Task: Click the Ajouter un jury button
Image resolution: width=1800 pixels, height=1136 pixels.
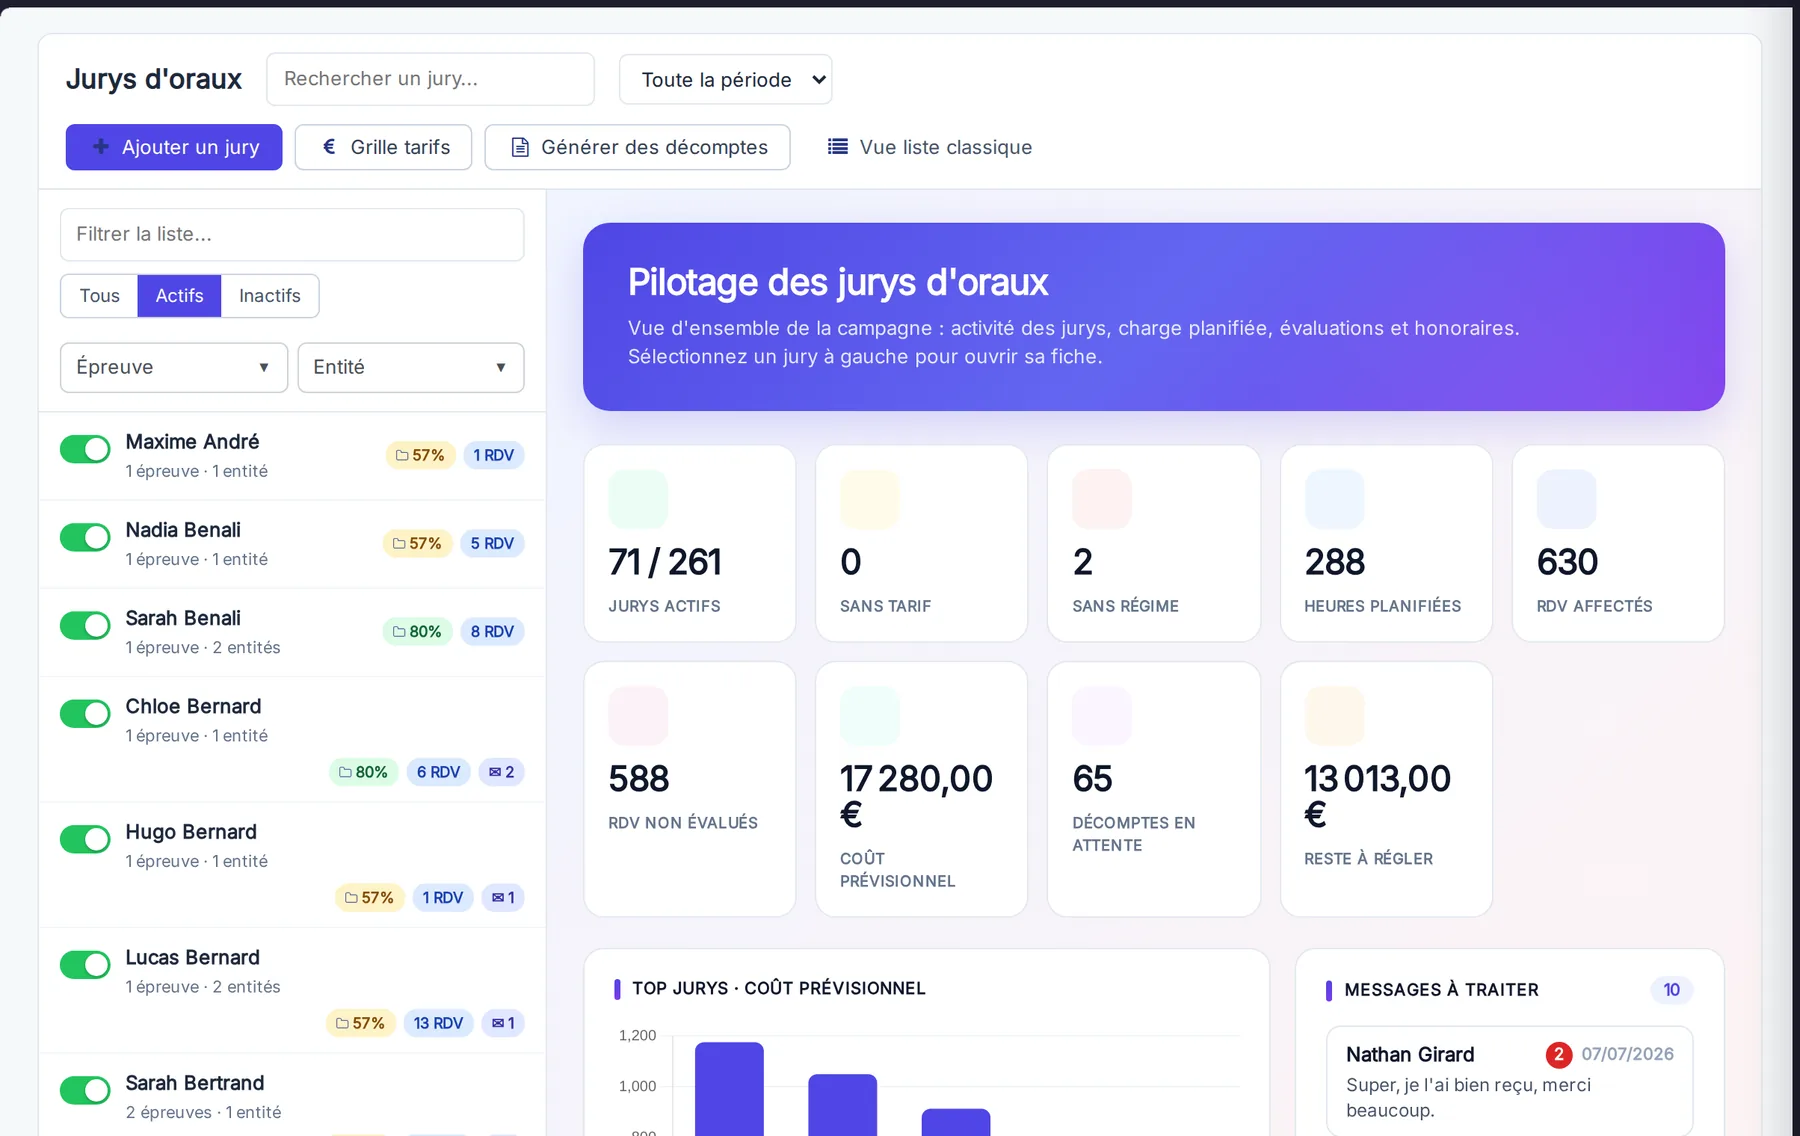Action: tap(174, 147)
